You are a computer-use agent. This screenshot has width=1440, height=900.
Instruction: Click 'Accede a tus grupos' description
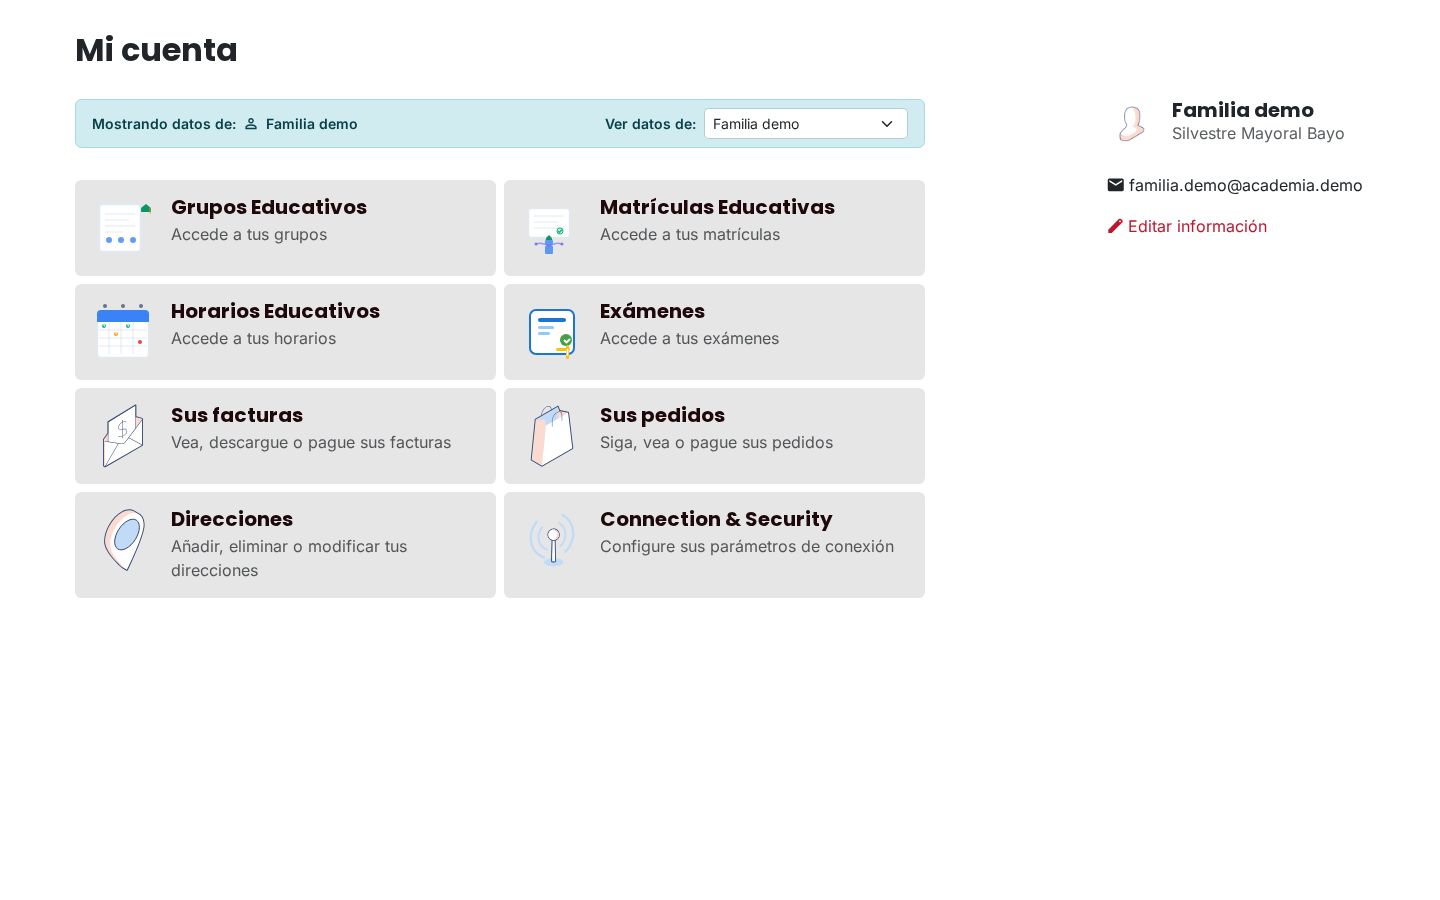point(249,234)
